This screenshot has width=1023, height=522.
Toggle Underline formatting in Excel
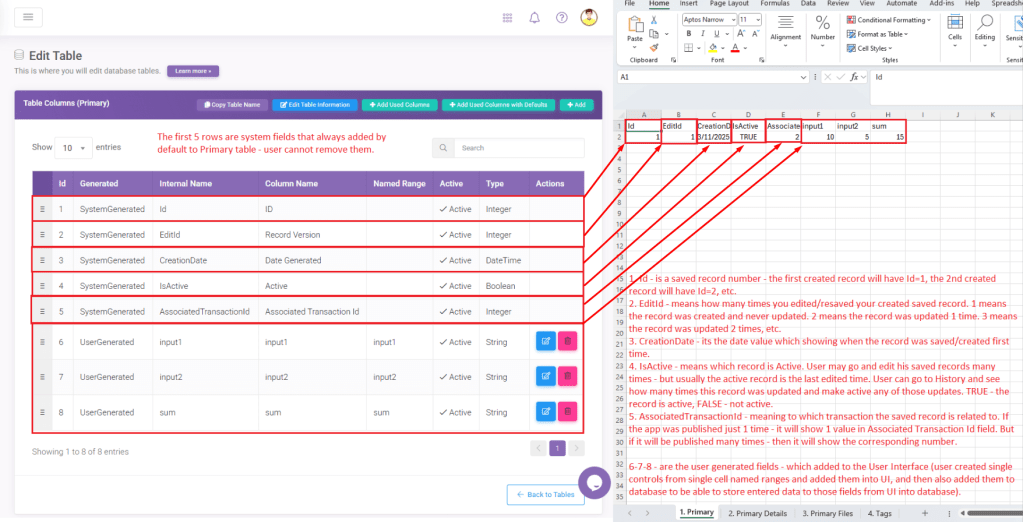[x=716, y=33]
